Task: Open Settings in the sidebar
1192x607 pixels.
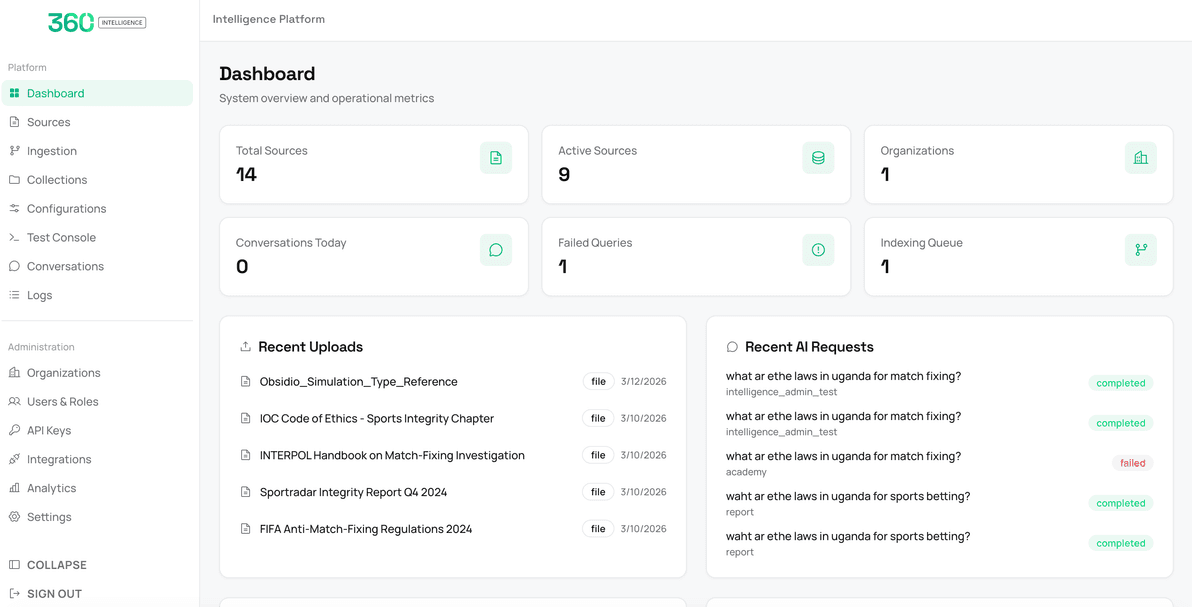Action: pos(97,517)
